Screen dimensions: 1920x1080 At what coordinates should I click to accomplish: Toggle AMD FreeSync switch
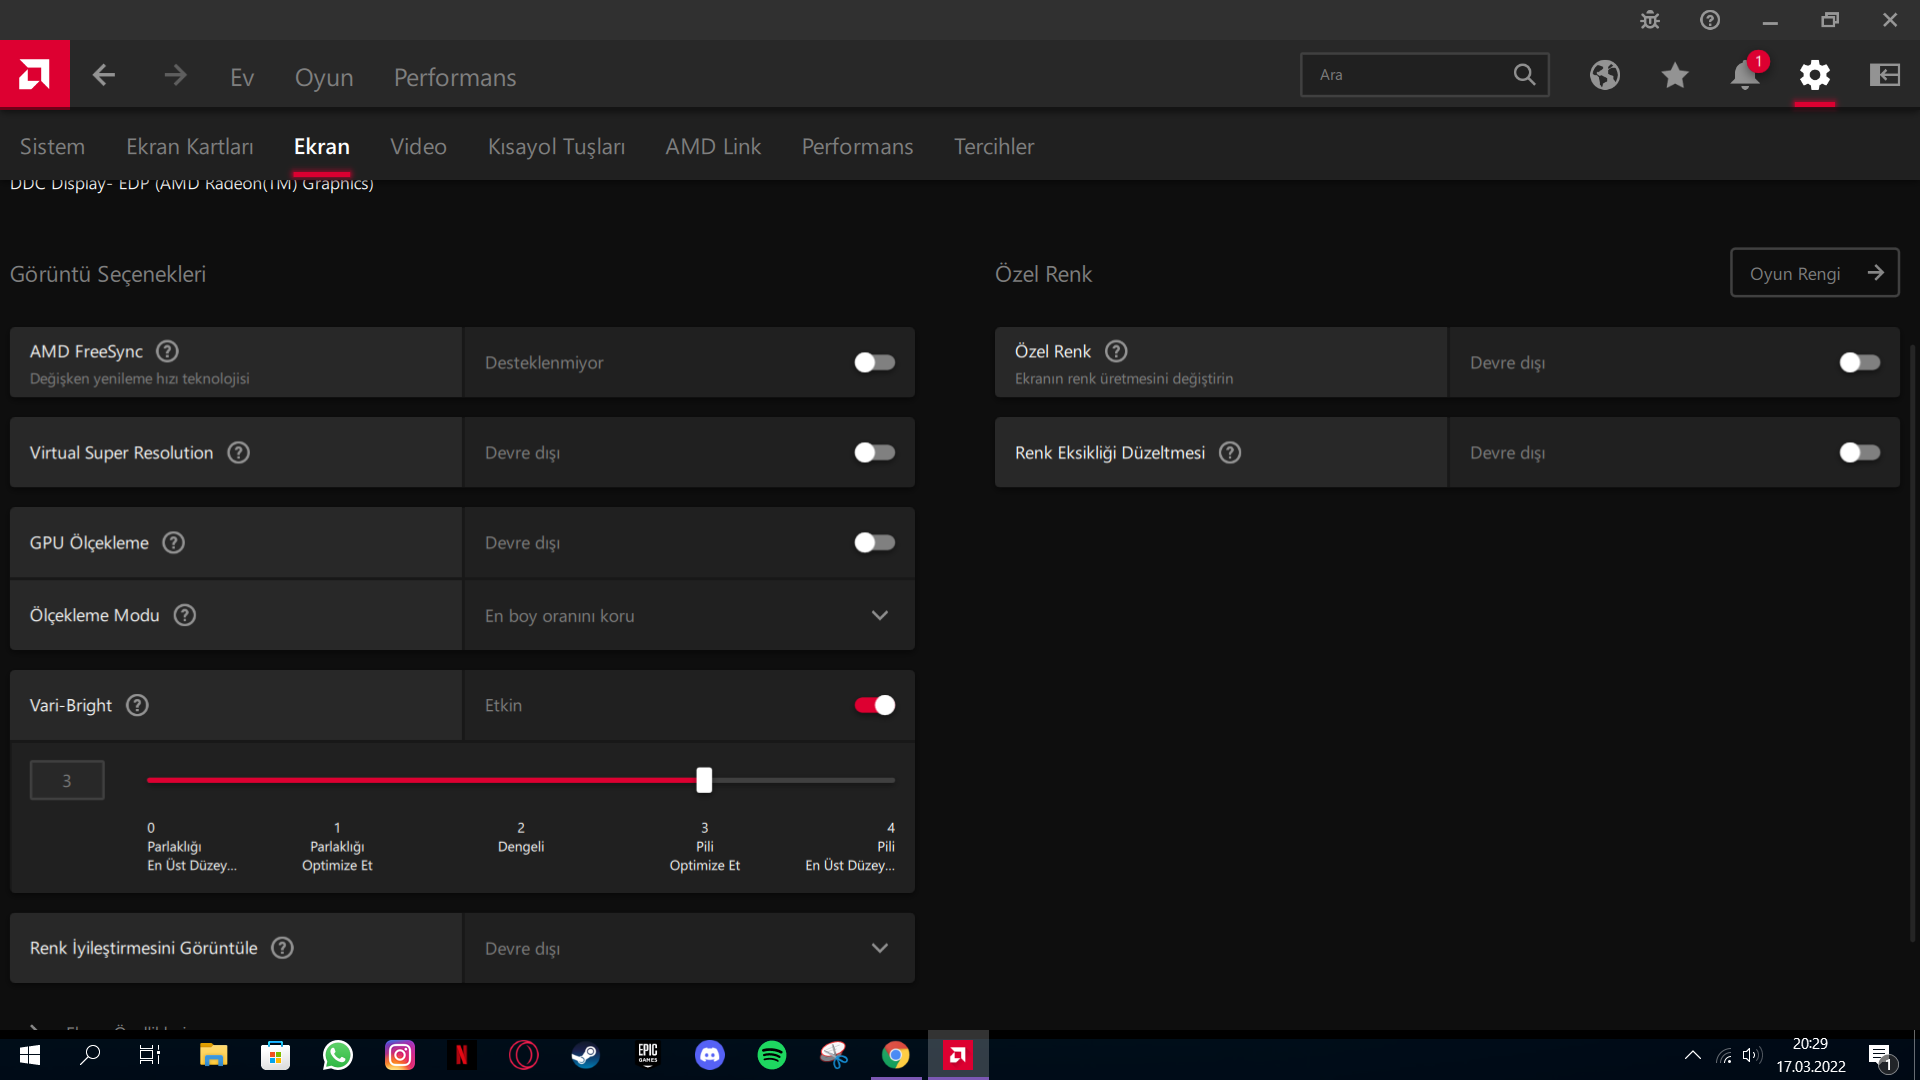click(x=875, y=362)
